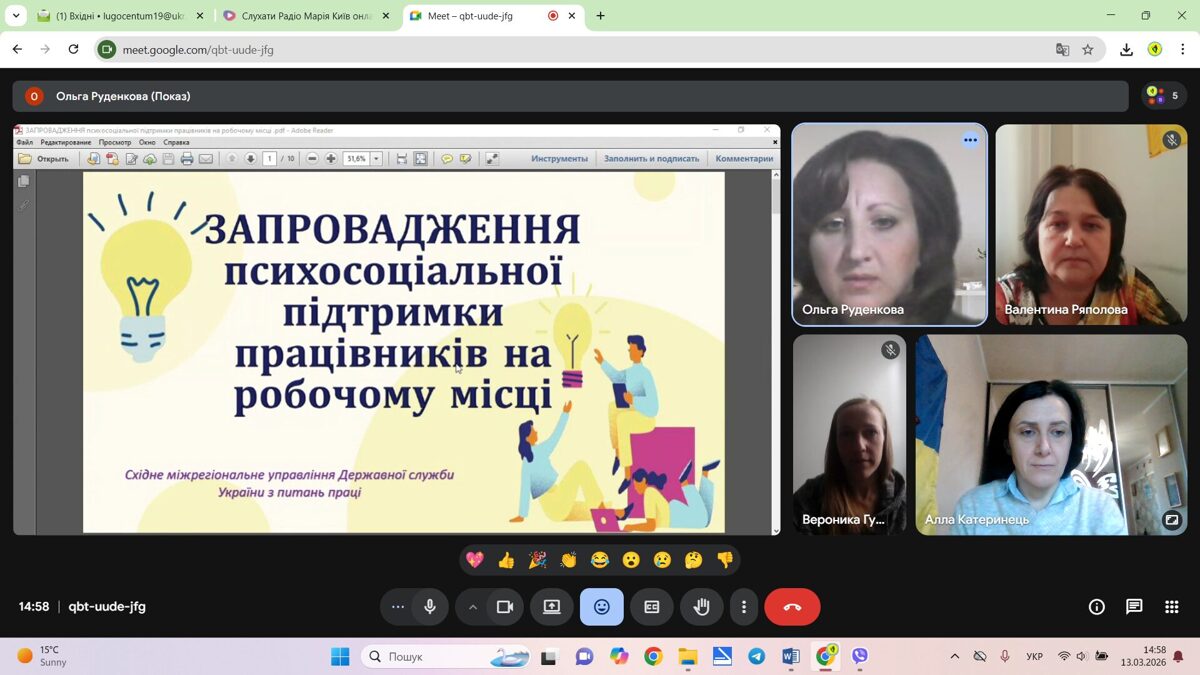The width and height of the screenshot is (1200, 675).
Task: Turn off the camera in Meet
Action: click(505, 607)
